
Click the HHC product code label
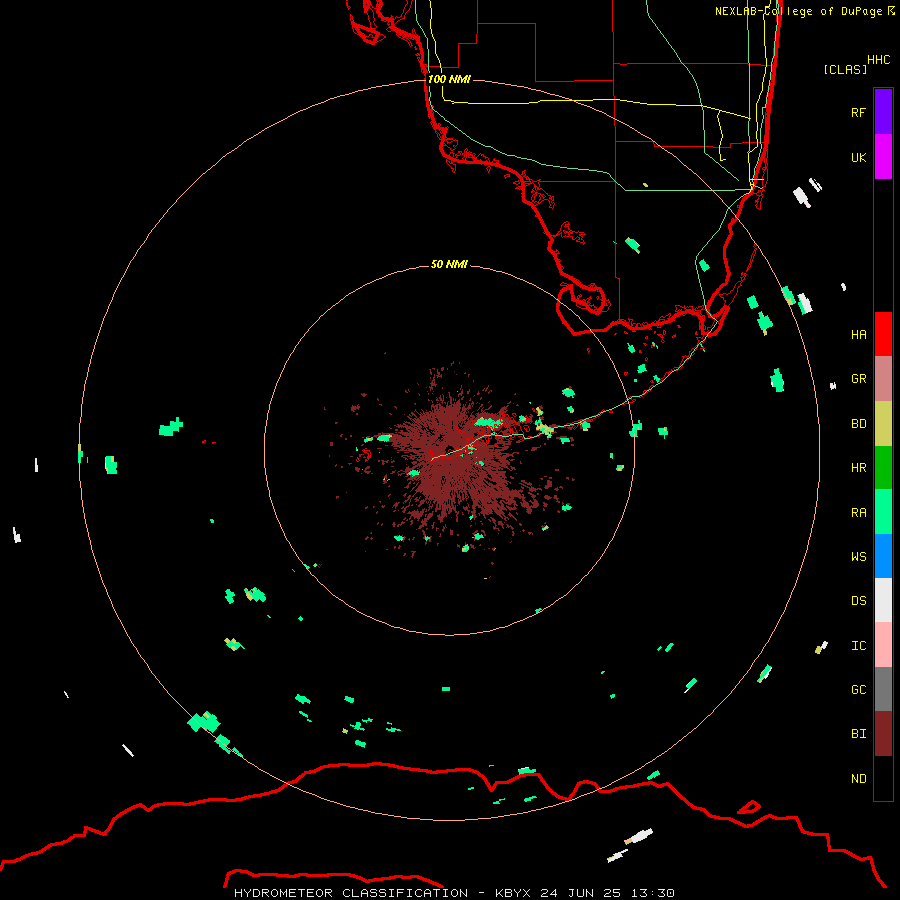pos(879,60)
